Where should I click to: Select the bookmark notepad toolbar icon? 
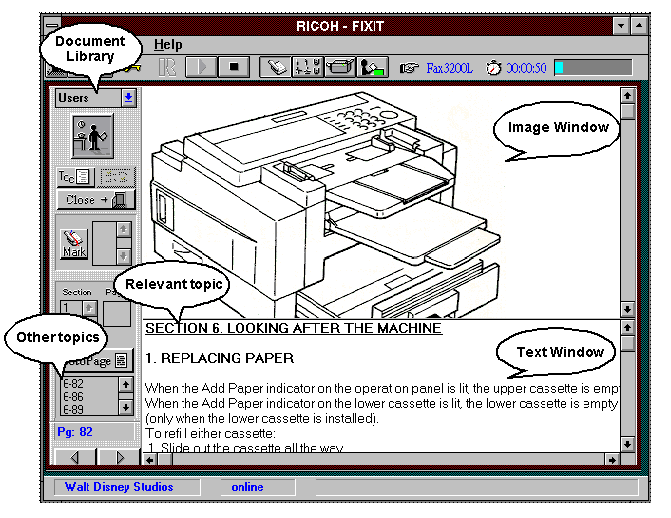[275, 67]
